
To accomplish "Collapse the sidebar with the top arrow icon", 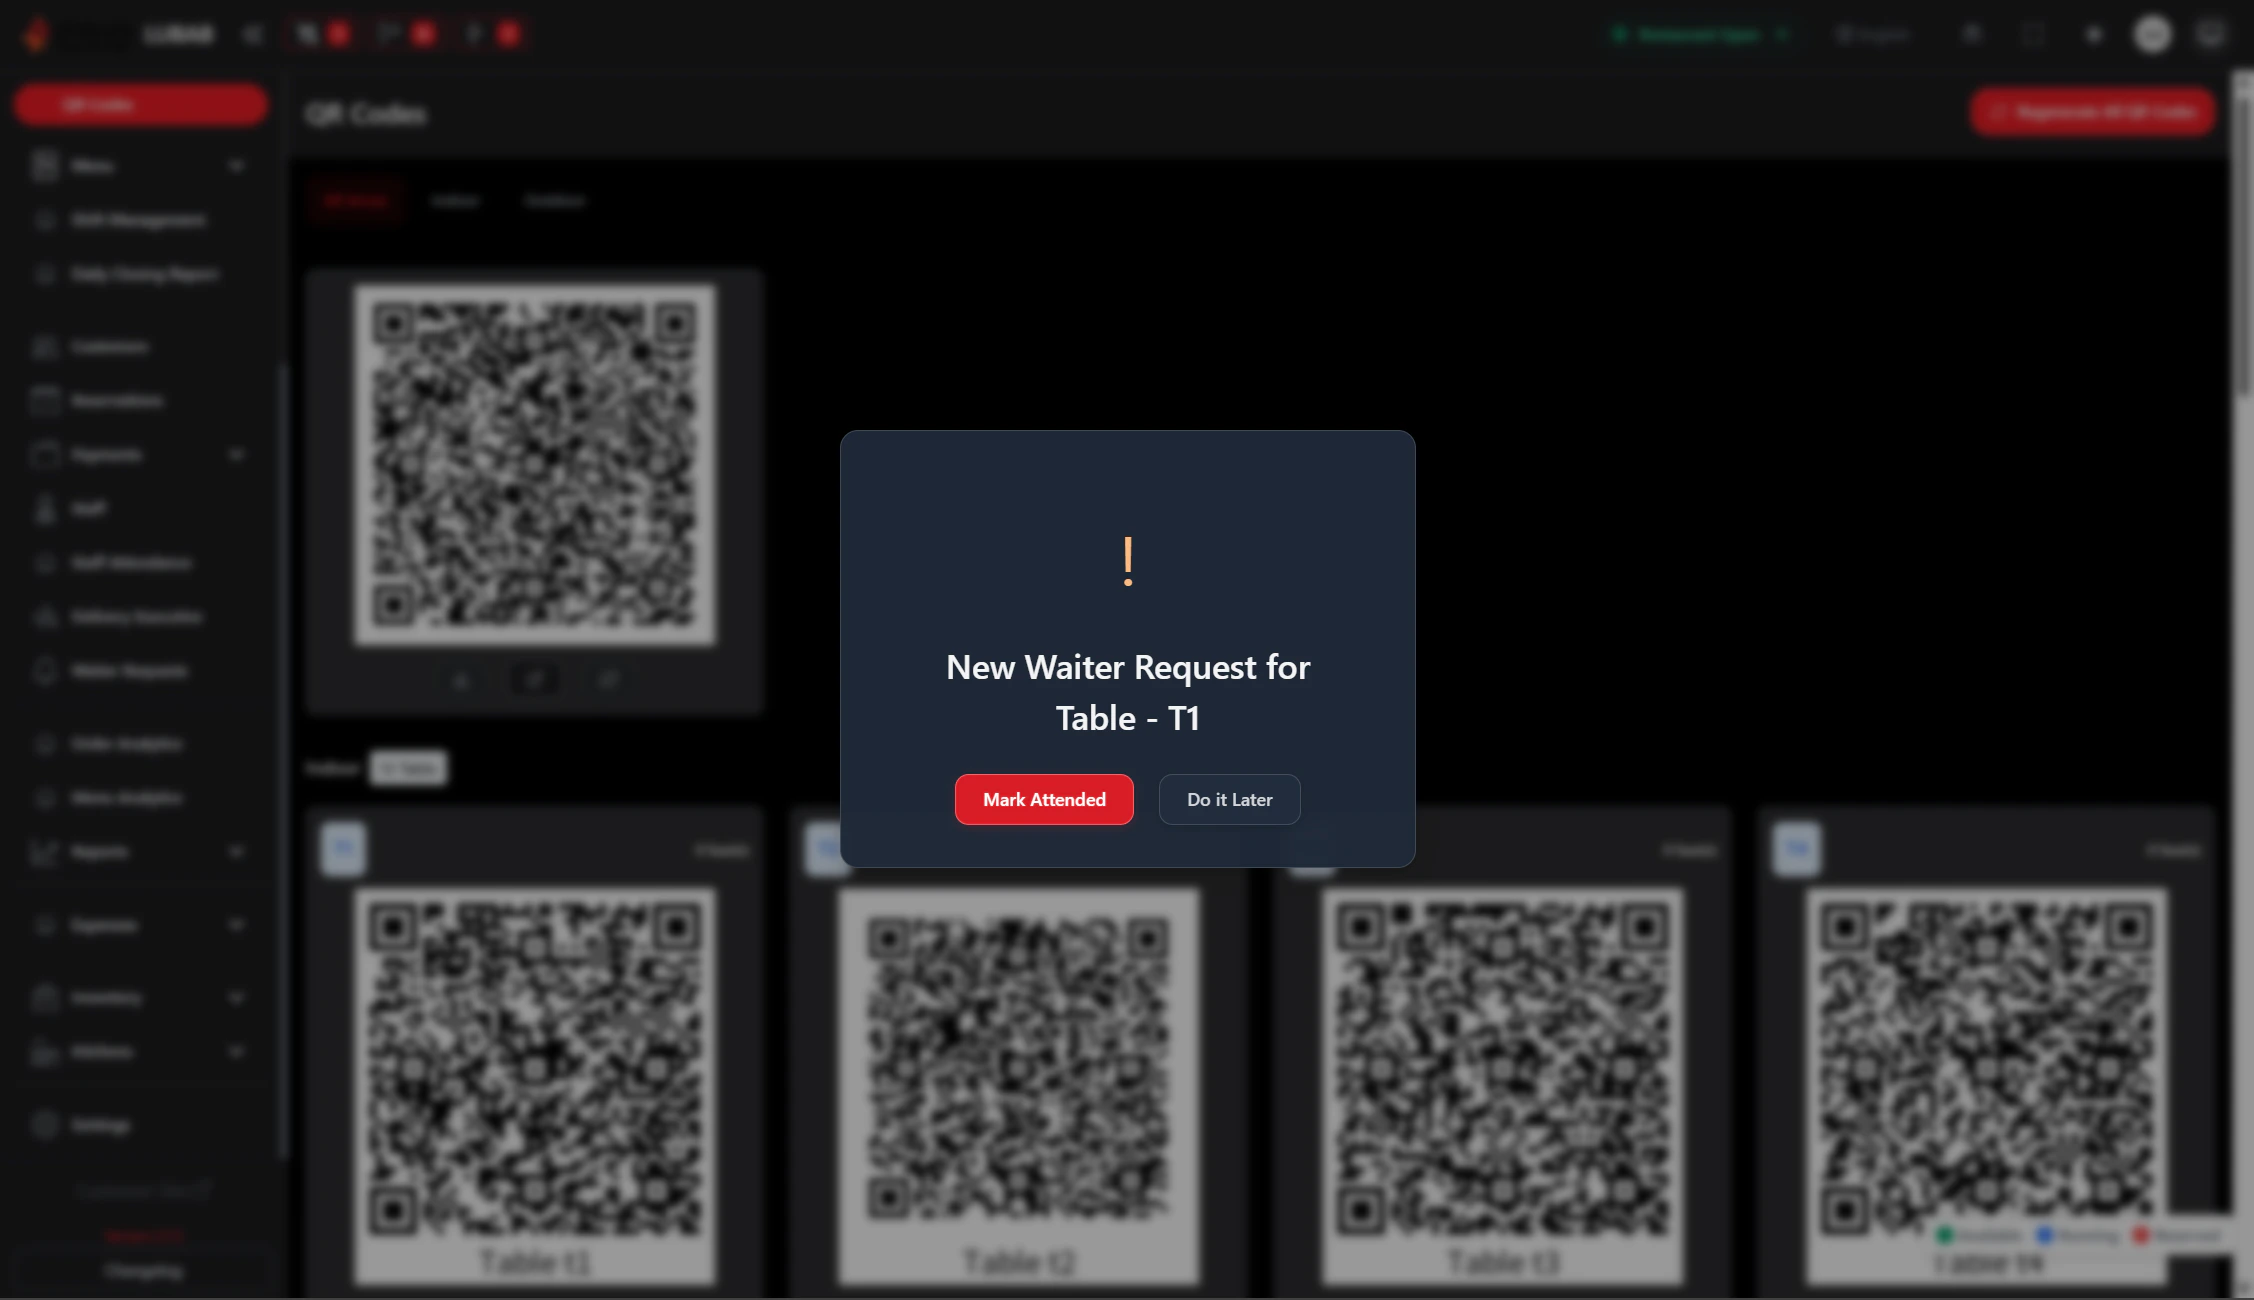I will pos(252,35).
